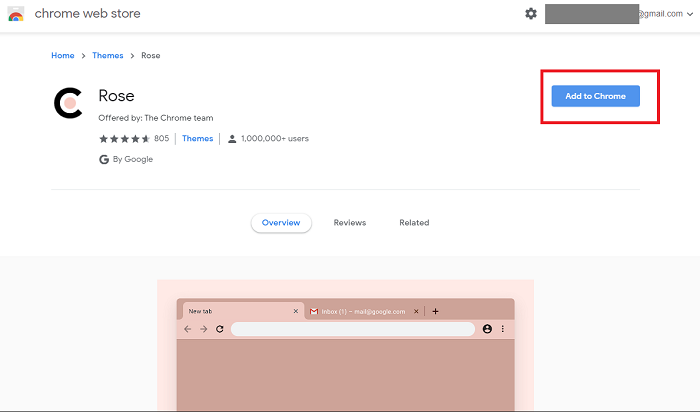
Task: Click the Rose breadcrumb text
Action: click(x=150, y=55)
